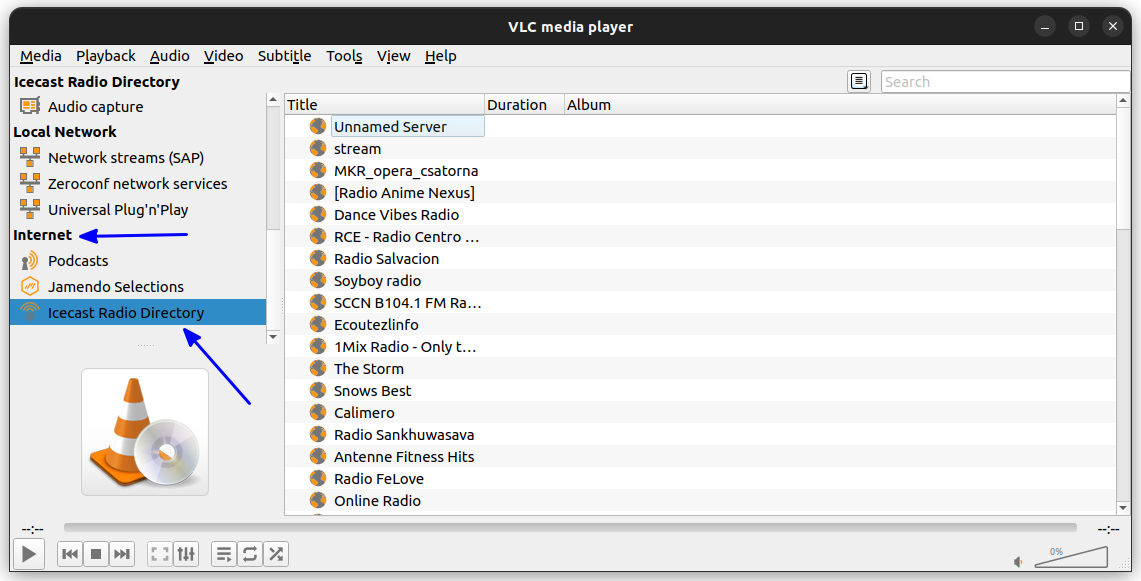
Task: Open extended settings equalizer icon
Action: point(186,553)
